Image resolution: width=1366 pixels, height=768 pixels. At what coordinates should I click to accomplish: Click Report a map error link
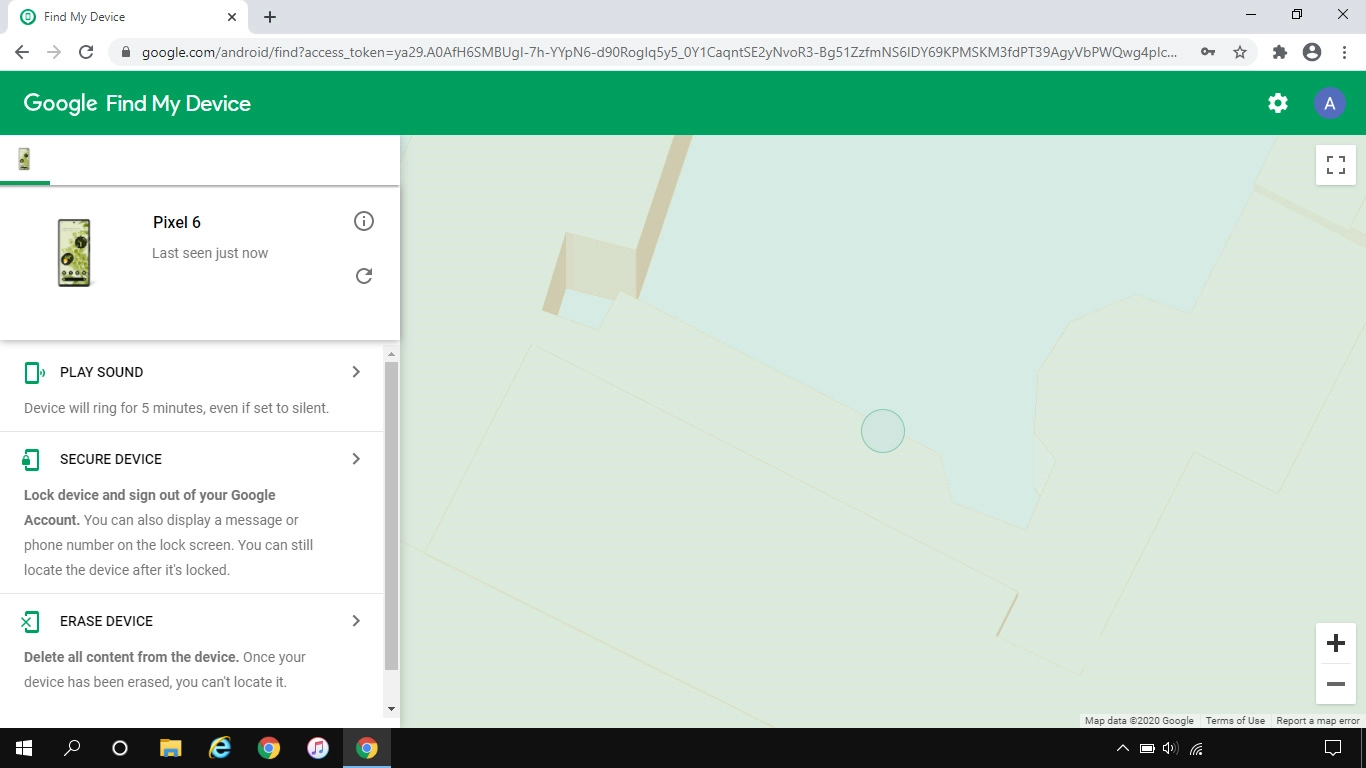(1317, 720)
